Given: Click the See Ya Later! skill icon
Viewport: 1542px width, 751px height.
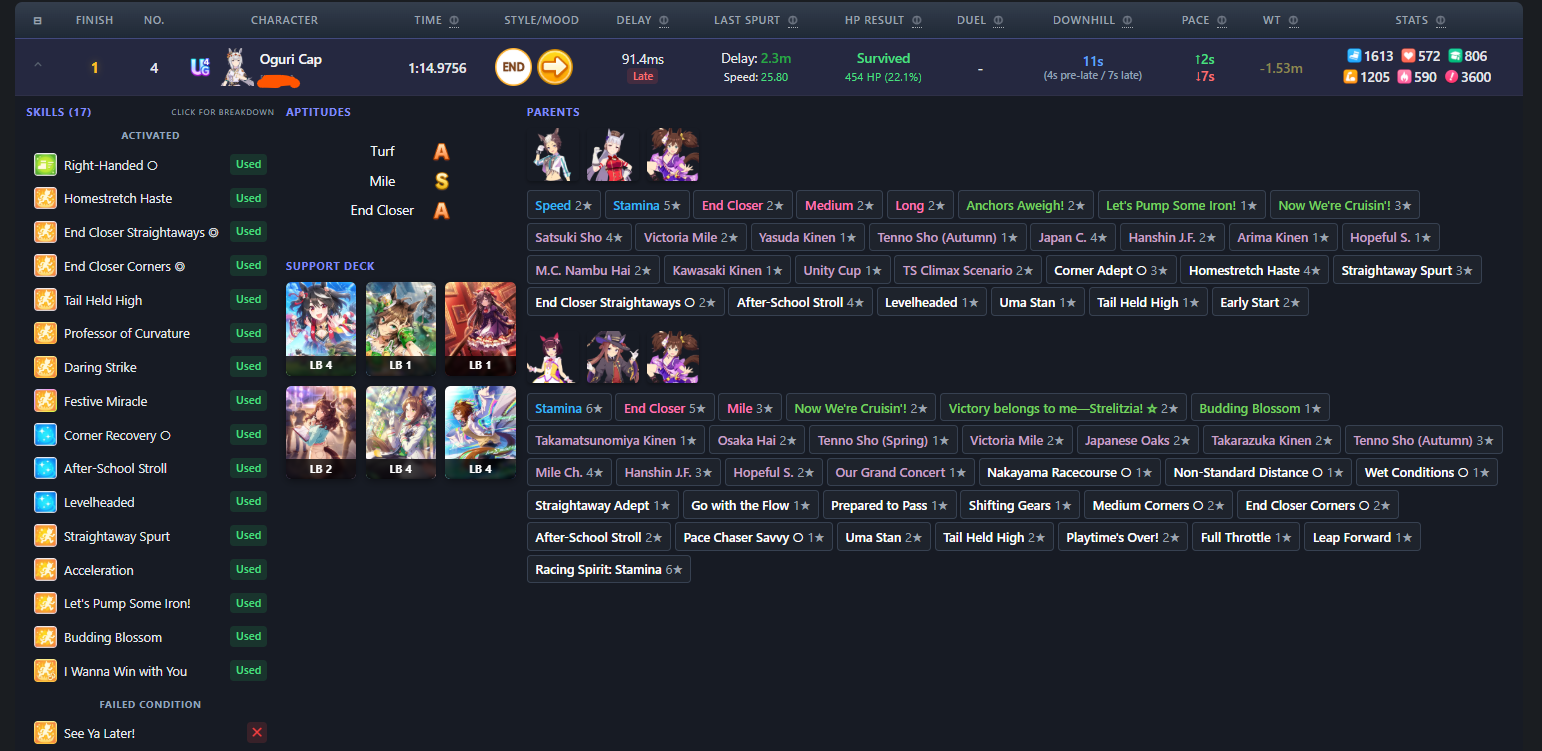Looking at the screenshot, I should 44,733.
